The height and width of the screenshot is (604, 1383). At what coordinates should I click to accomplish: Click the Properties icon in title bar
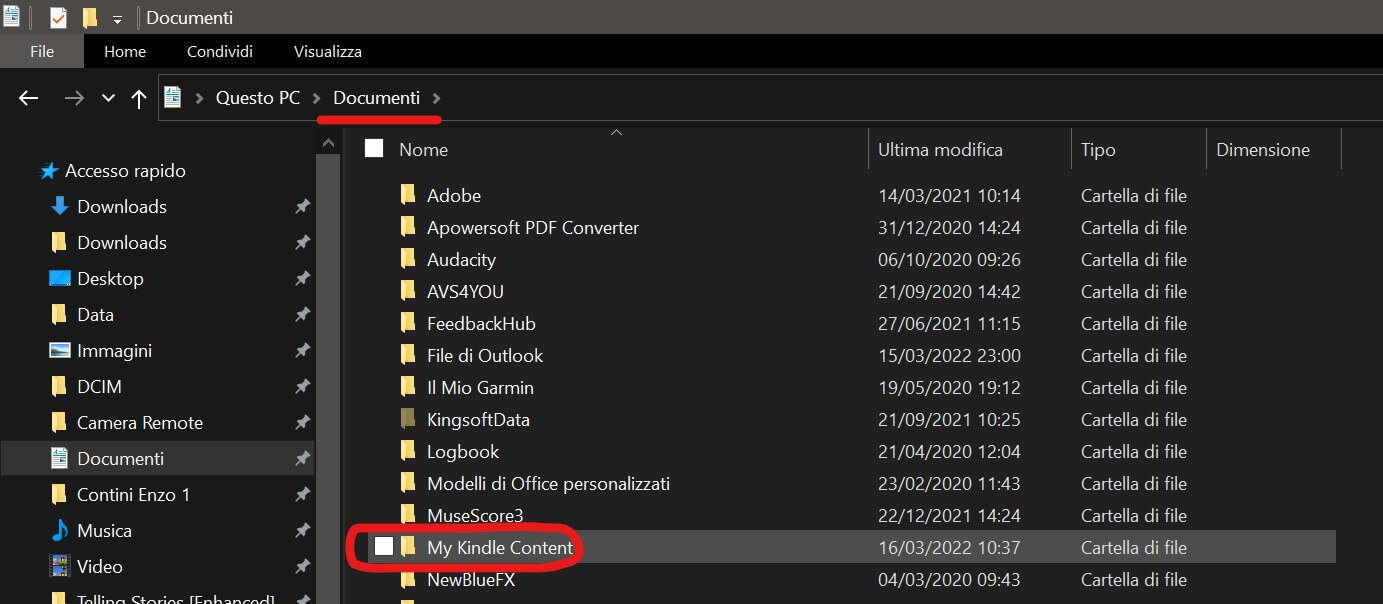pyautogui.click(x=58, y=18)
